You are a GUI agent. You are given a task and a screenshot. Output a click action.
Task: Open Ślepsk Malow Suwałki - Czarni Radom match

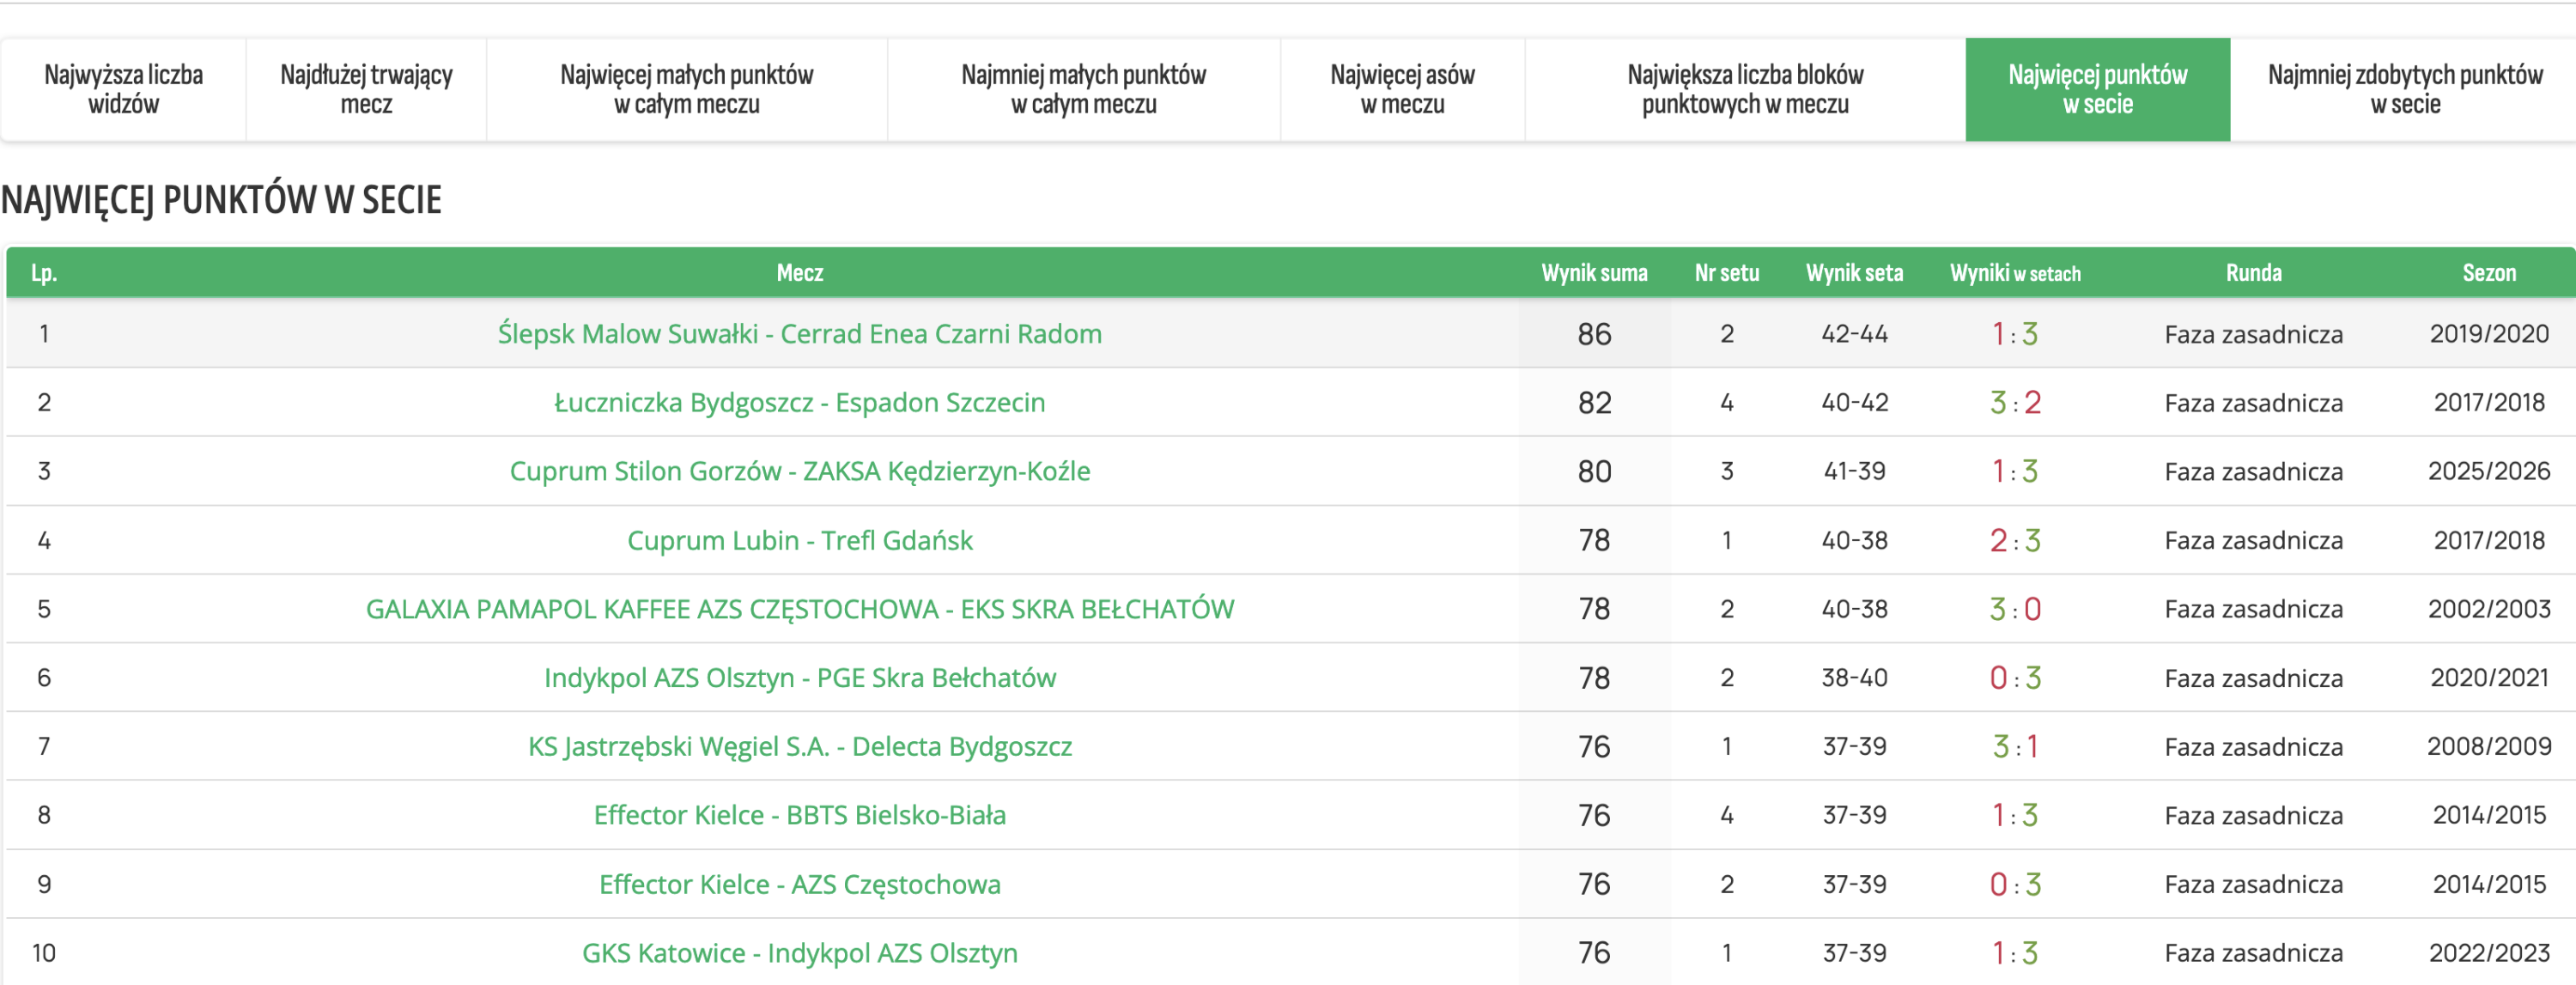pyautogui.click(x=799, y=334)
